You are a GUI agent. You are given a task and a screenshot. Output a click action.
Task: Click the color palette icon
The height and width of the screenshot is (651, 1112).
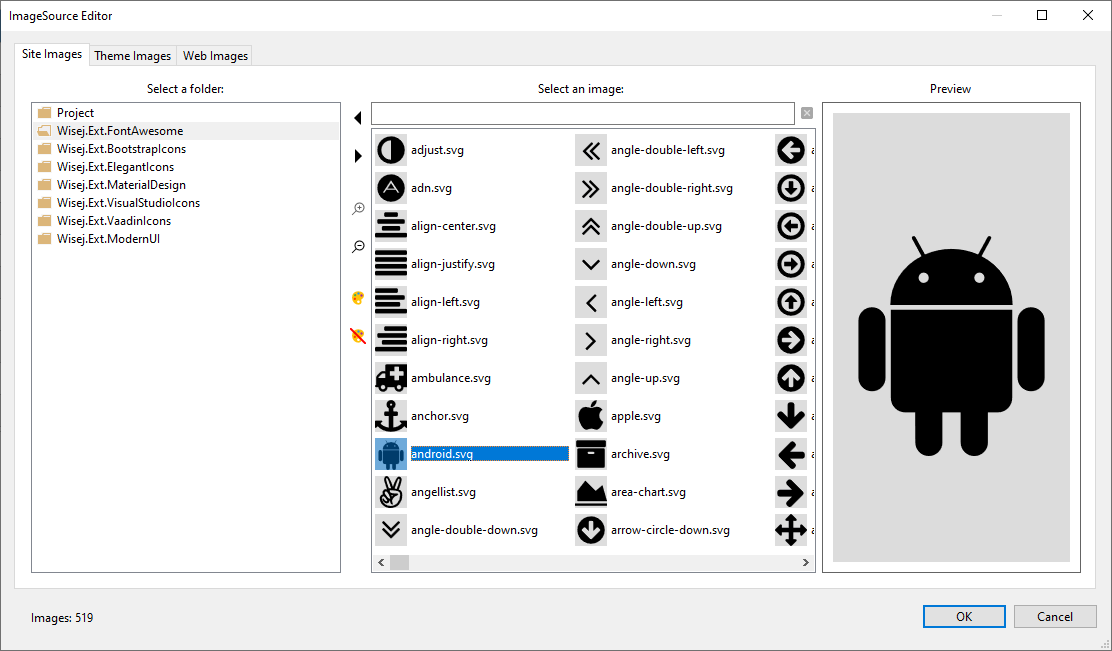[358, 298]
